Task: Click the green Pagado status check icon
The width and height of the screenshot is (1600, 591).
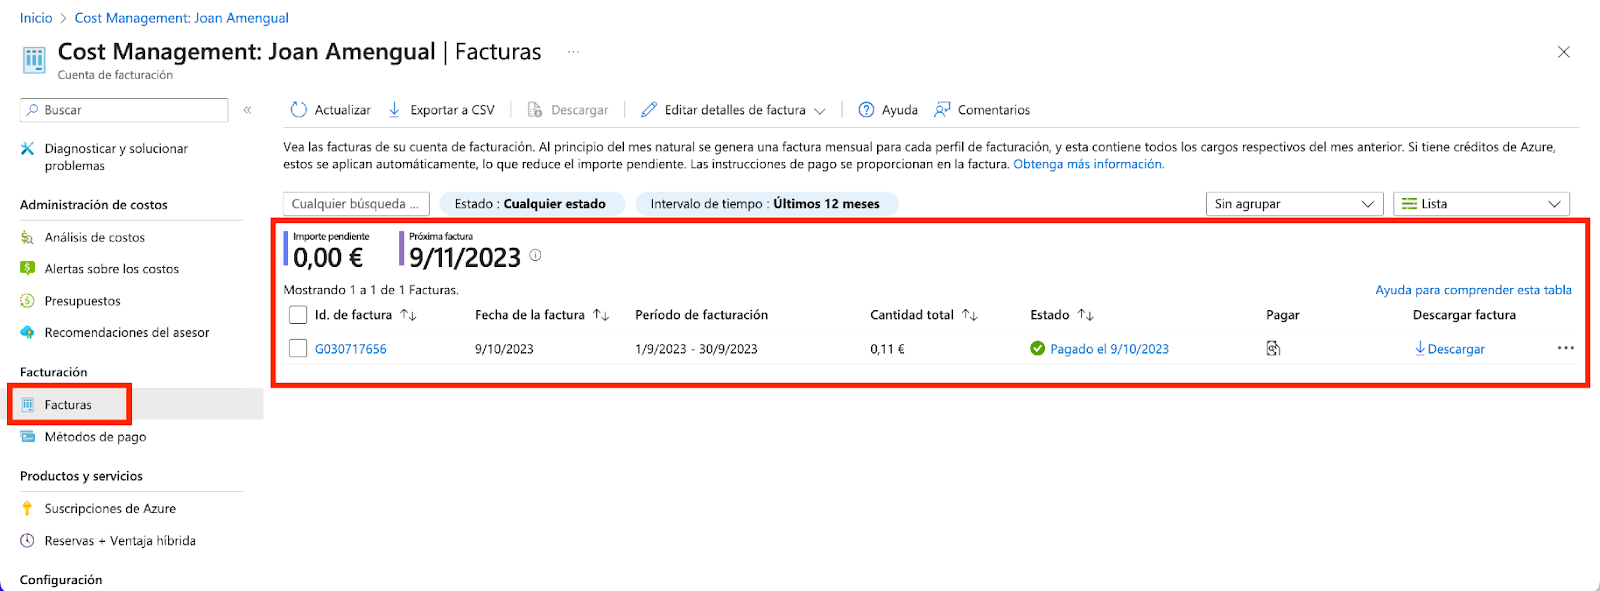Action: [1038, 348]
